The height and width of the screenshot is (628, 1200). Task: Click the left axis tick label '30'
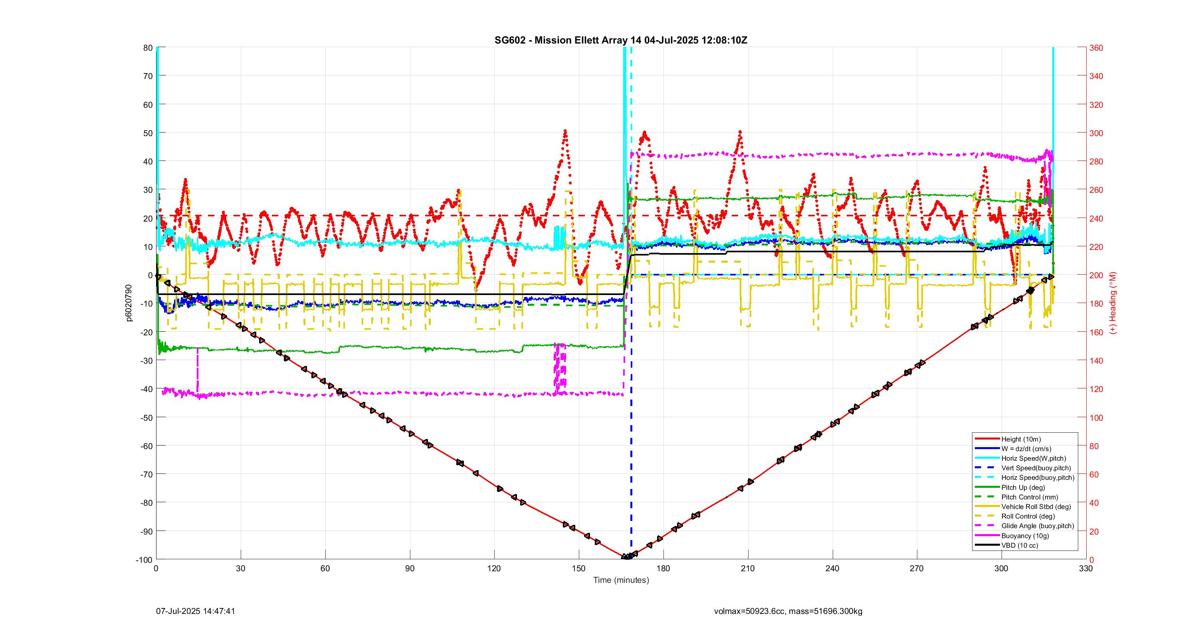[147, 190]
